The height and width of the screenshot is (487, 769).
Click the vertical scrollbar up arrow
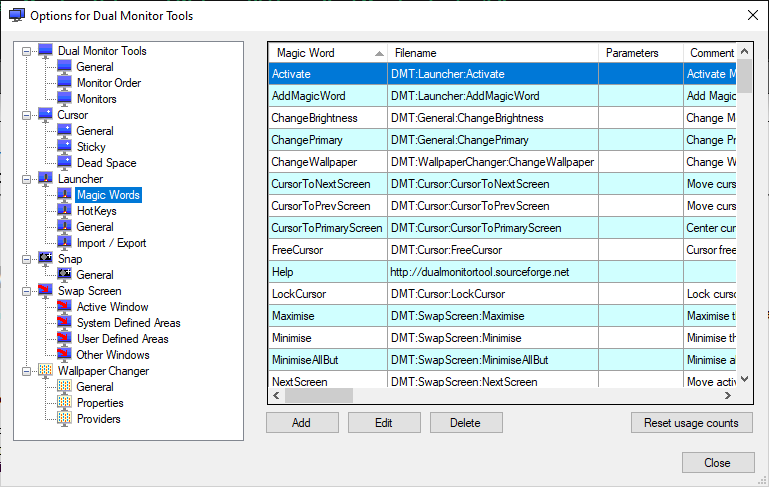point(744,51)
